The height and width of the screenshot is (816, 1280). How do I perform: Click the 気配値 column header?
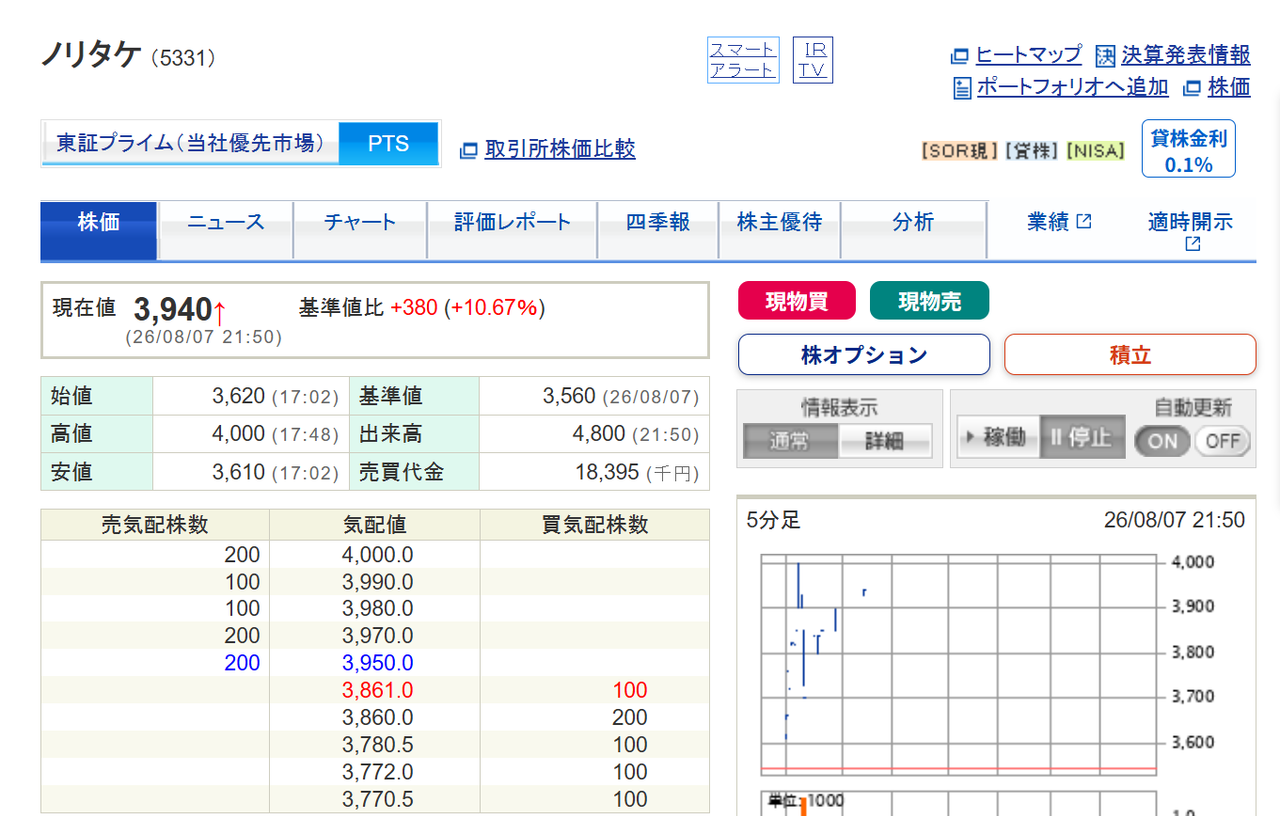click(x=375, y=525)
